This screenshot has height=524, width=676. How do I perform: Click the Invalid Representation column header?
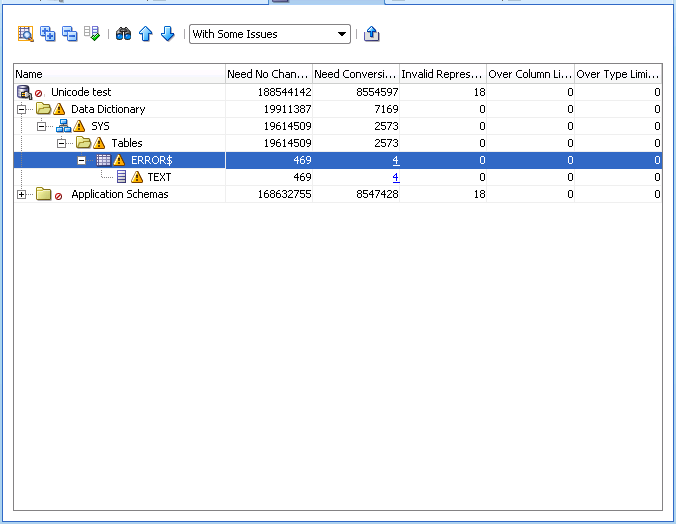pyautogui.click(x=442, y=74)
